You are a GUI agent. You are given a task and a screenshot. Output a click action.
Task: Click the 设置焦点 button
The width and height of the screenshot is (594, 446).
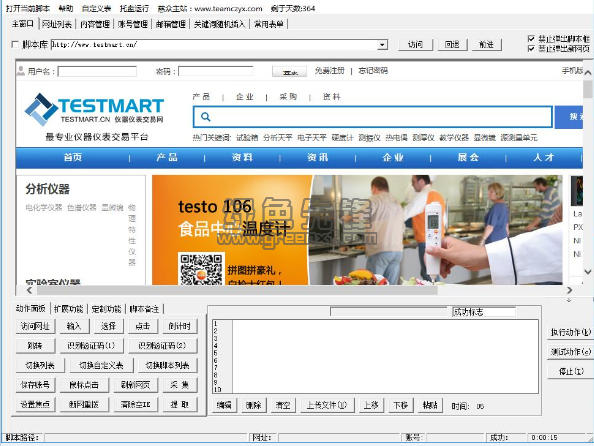(x=35, y=404)
